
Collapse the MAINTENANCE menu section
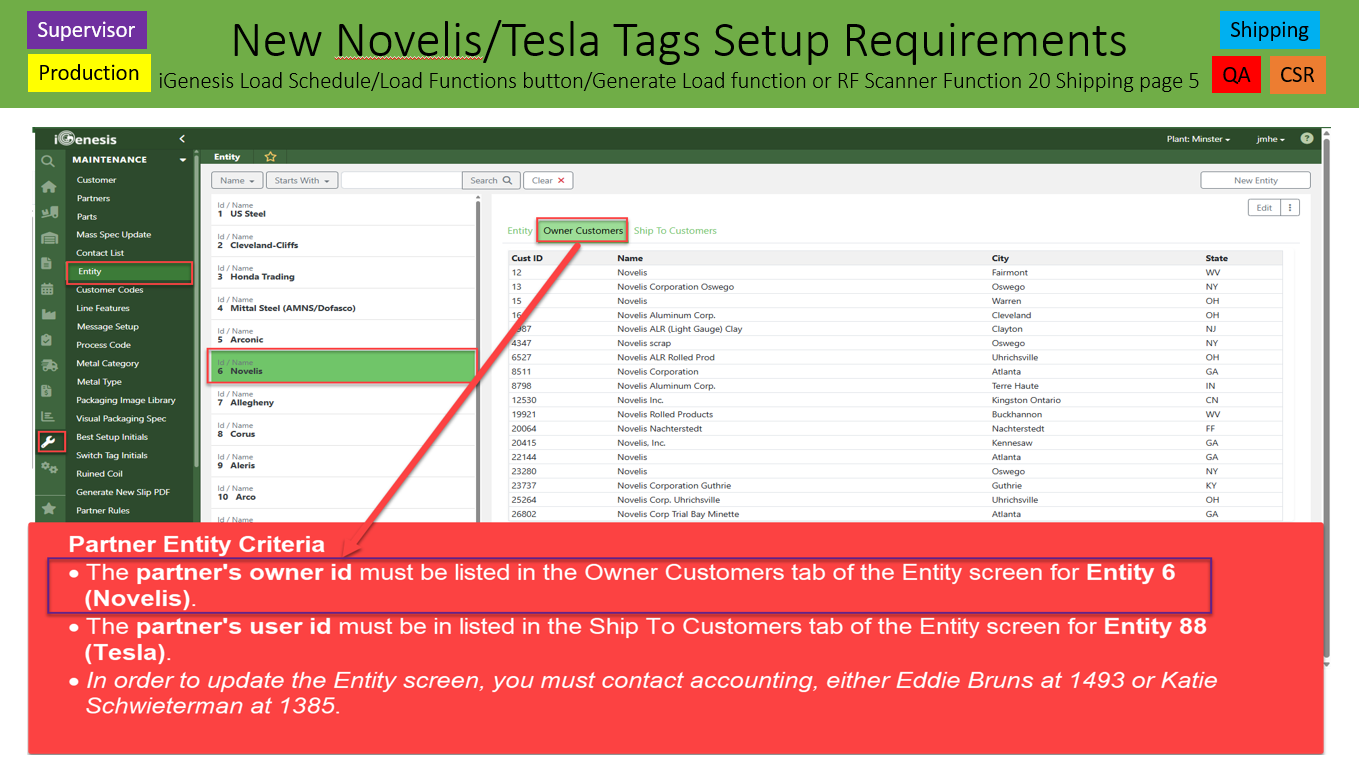coord(183,160)
